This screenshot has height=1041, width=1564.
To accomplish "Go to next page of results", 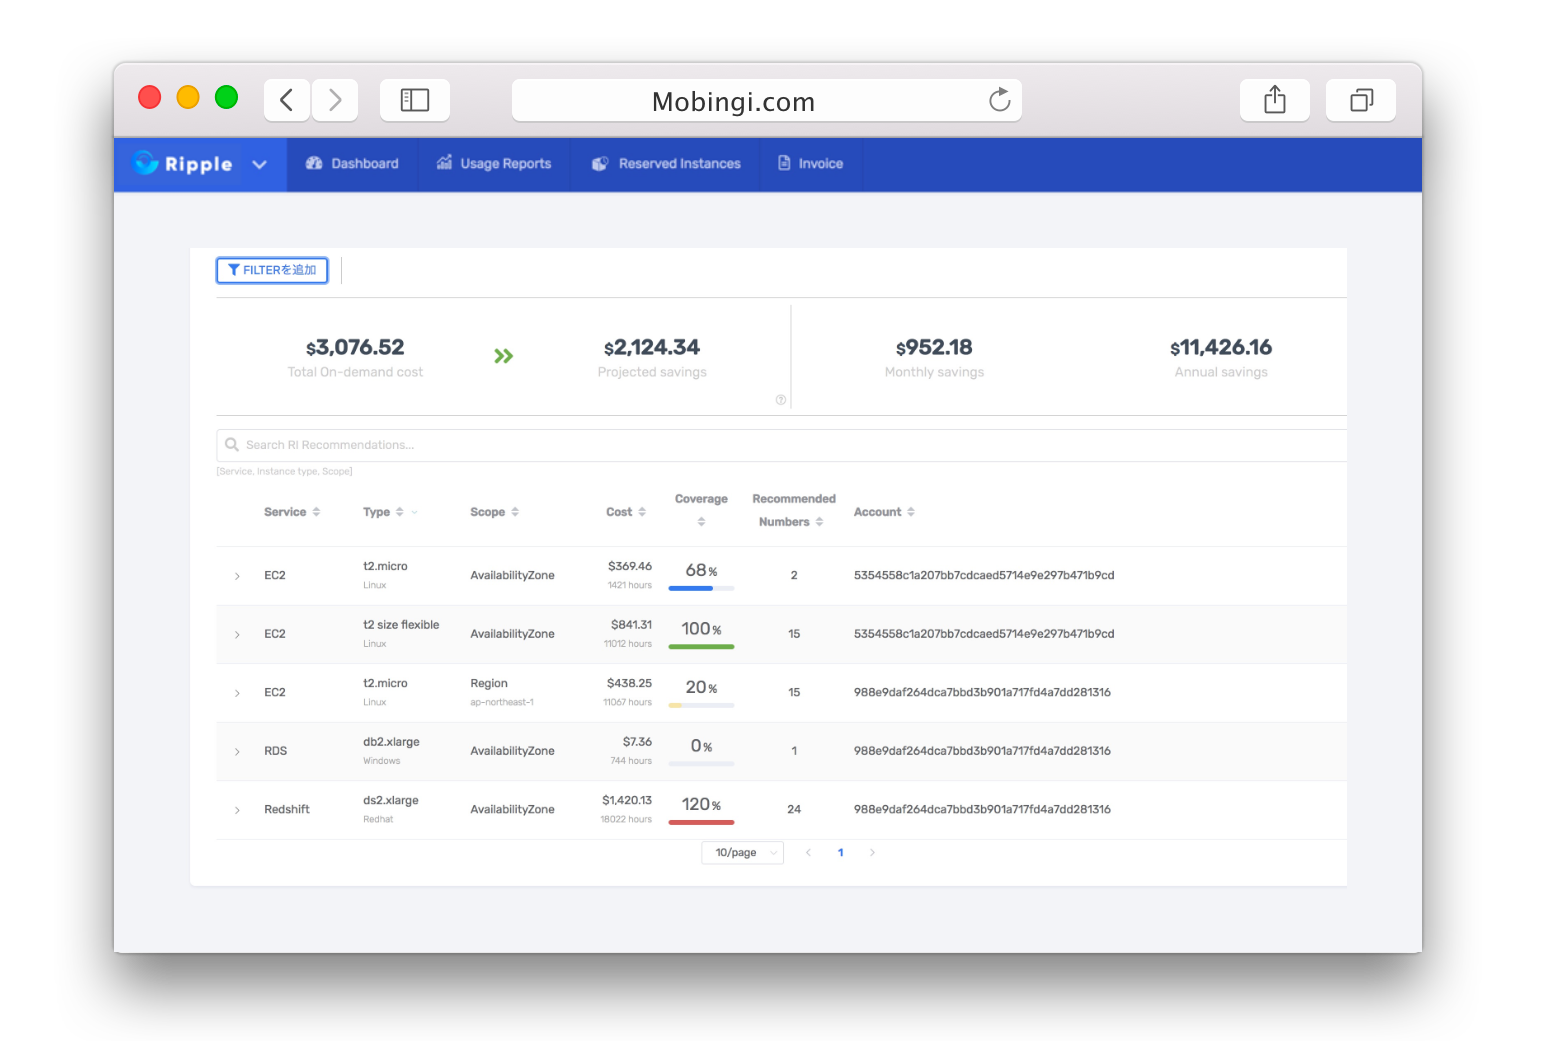I will (872, 853).
